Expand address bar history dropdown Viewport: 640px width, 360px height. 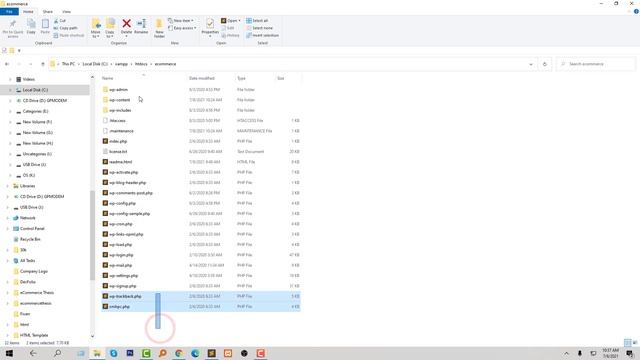point(531,64)
